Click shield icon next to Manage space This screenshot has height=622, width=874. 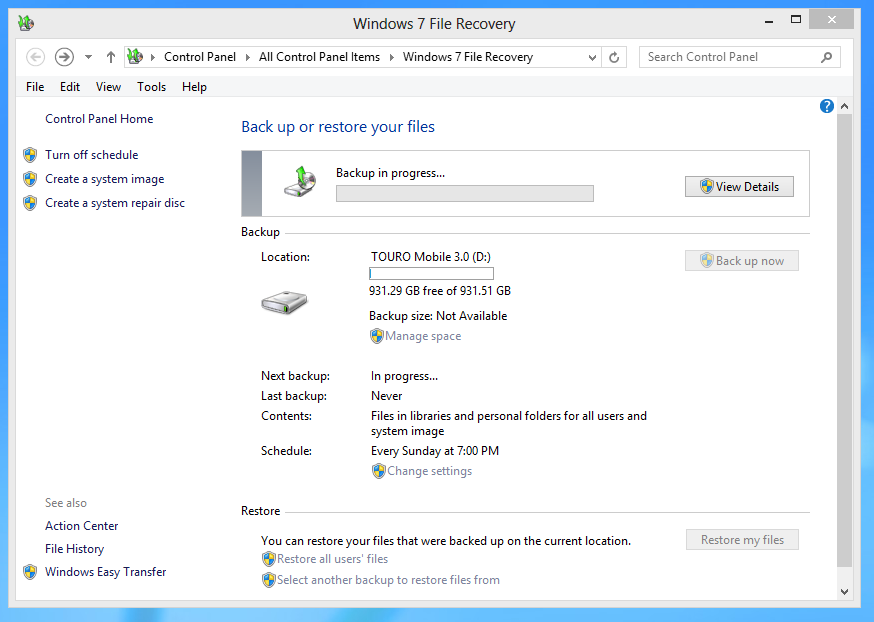pos(377,336)
